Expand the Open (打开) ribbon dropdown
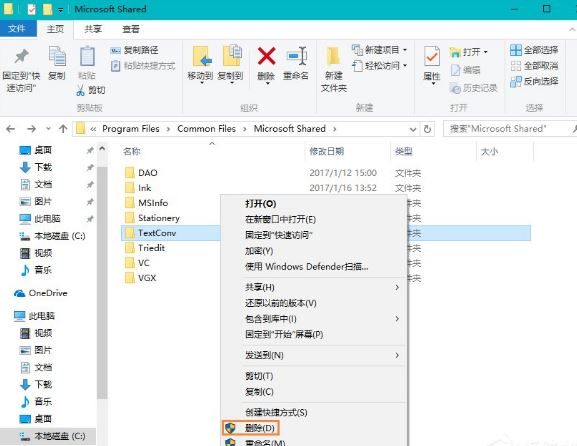This screenshot has height=446, width=577. pyautogui.click(x=469, y=52)
